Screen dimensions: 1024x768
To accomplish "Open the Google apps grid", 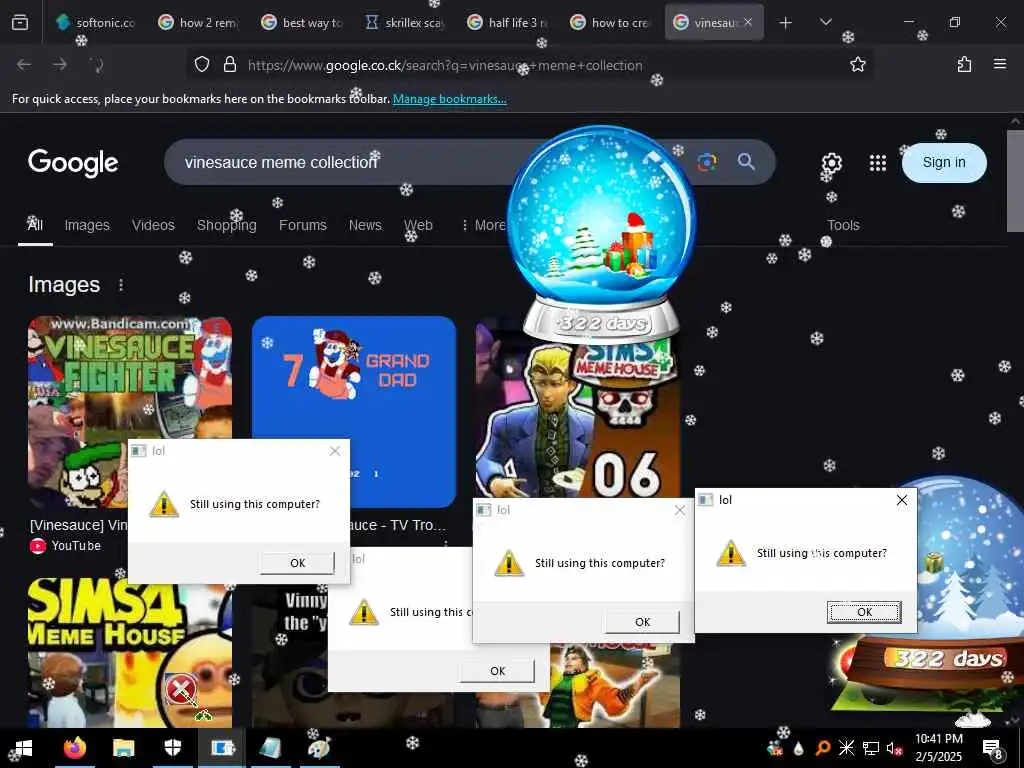I will coord(878,163).
